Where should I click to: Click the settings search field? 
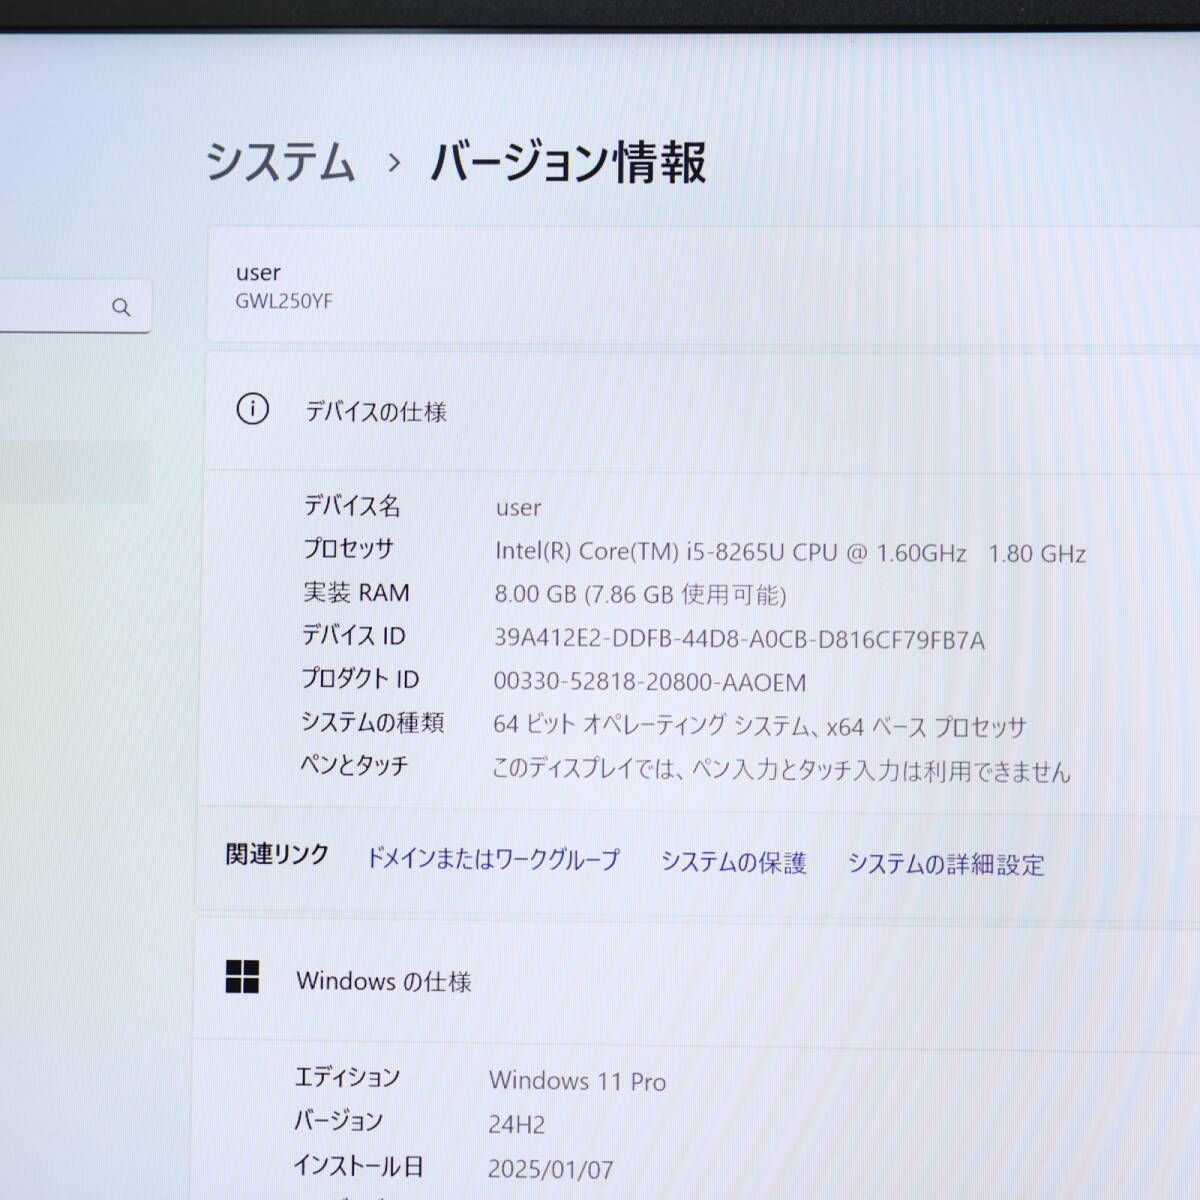pyautogui.click(x=75, y=306)
